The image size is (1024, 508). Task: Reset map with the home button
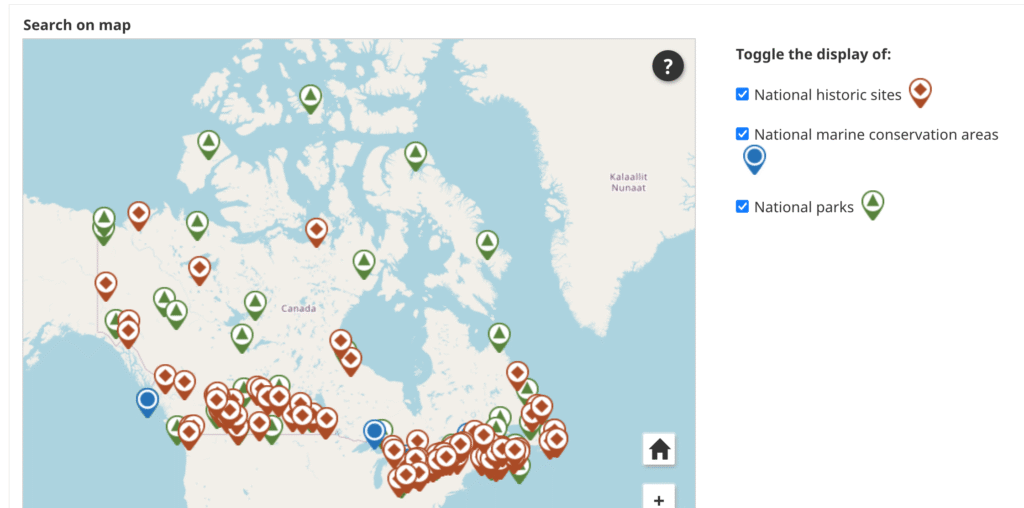pyautogui.click(x=659, y=449)
